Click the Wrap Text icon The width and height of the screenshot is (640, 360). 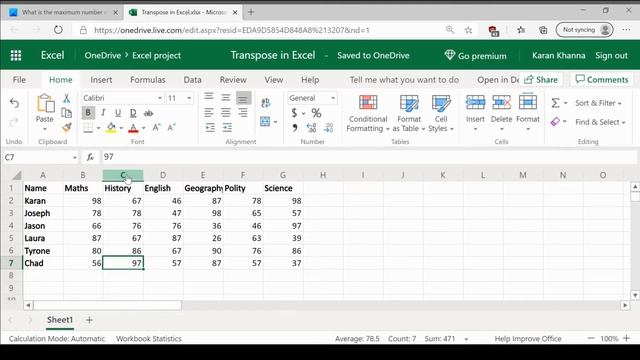pyautogui.click(x=266, y=103)
